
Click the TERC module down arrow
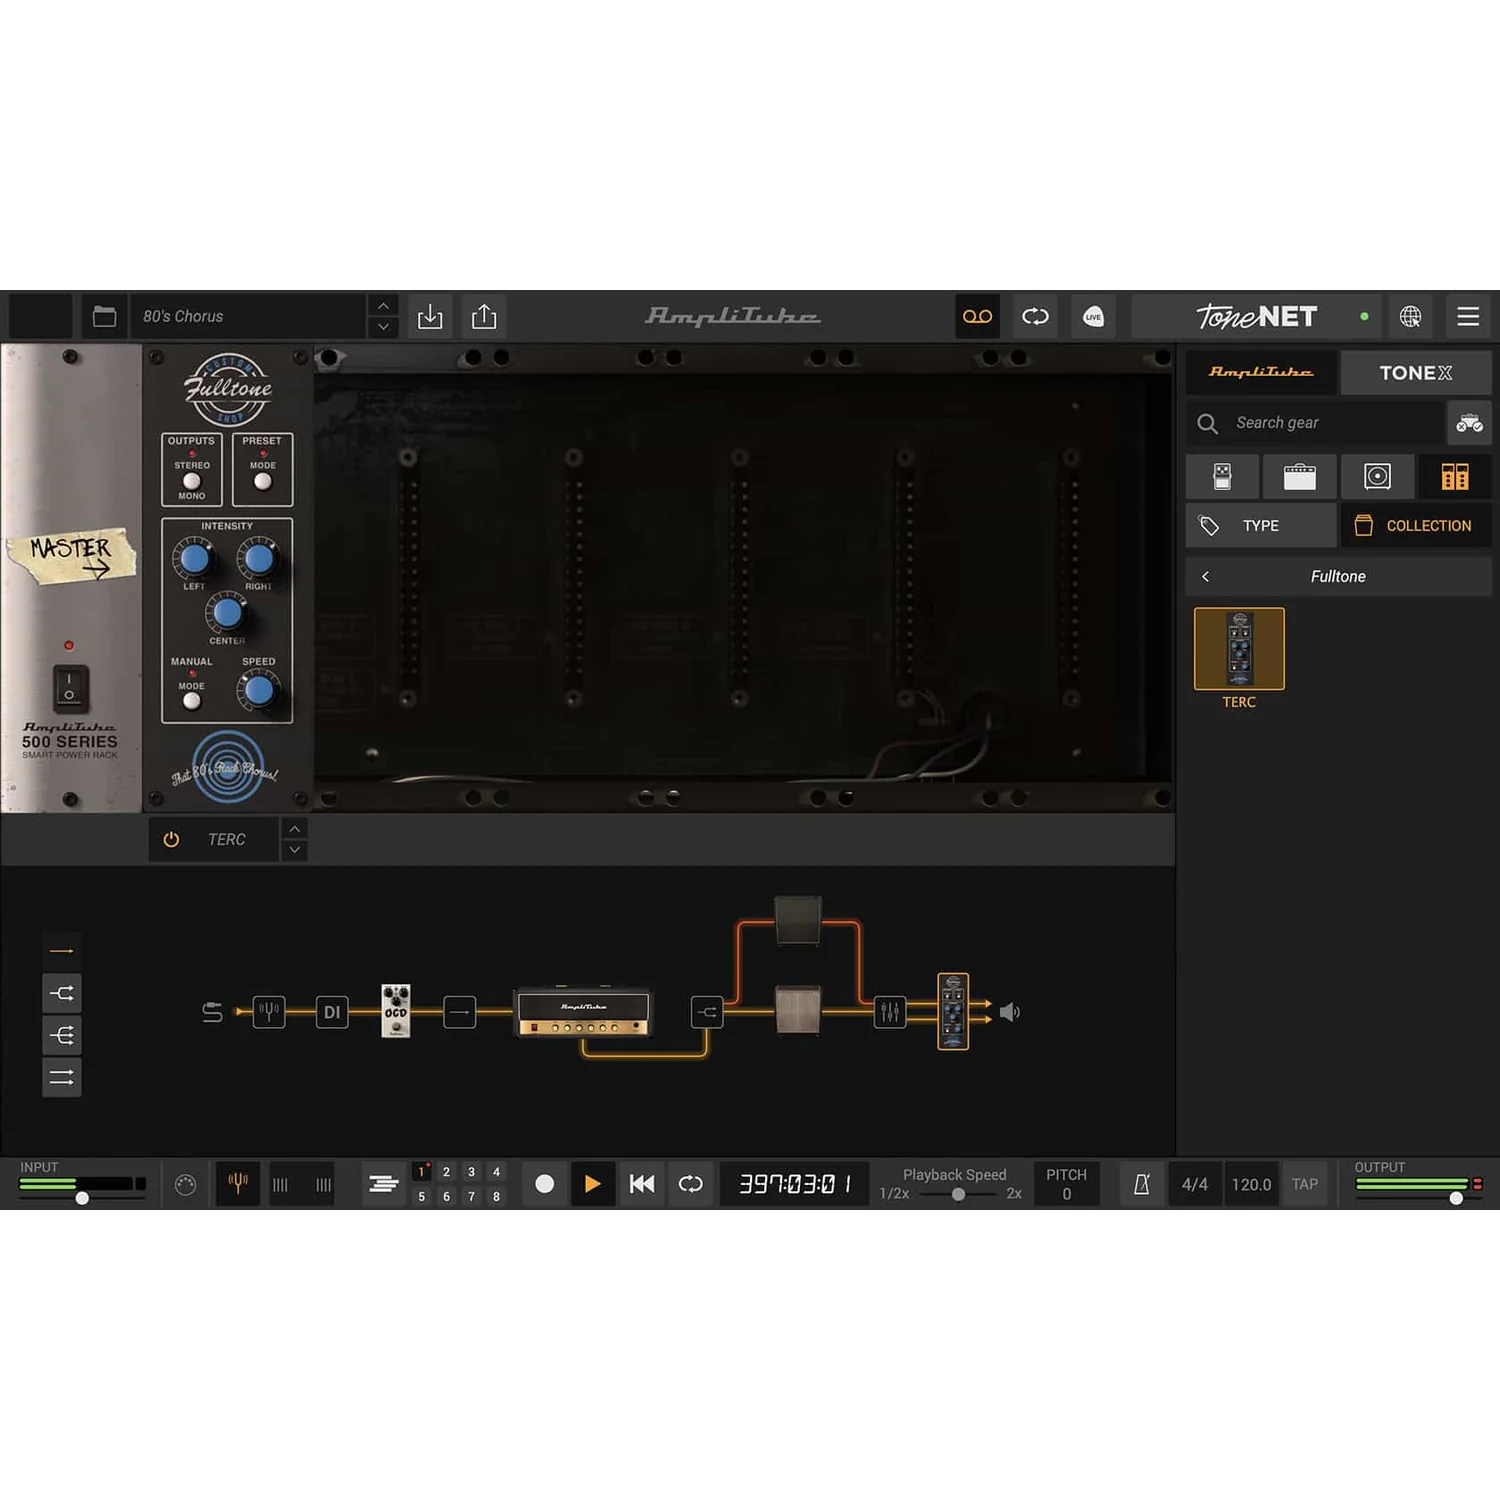(x=294, y=850)
